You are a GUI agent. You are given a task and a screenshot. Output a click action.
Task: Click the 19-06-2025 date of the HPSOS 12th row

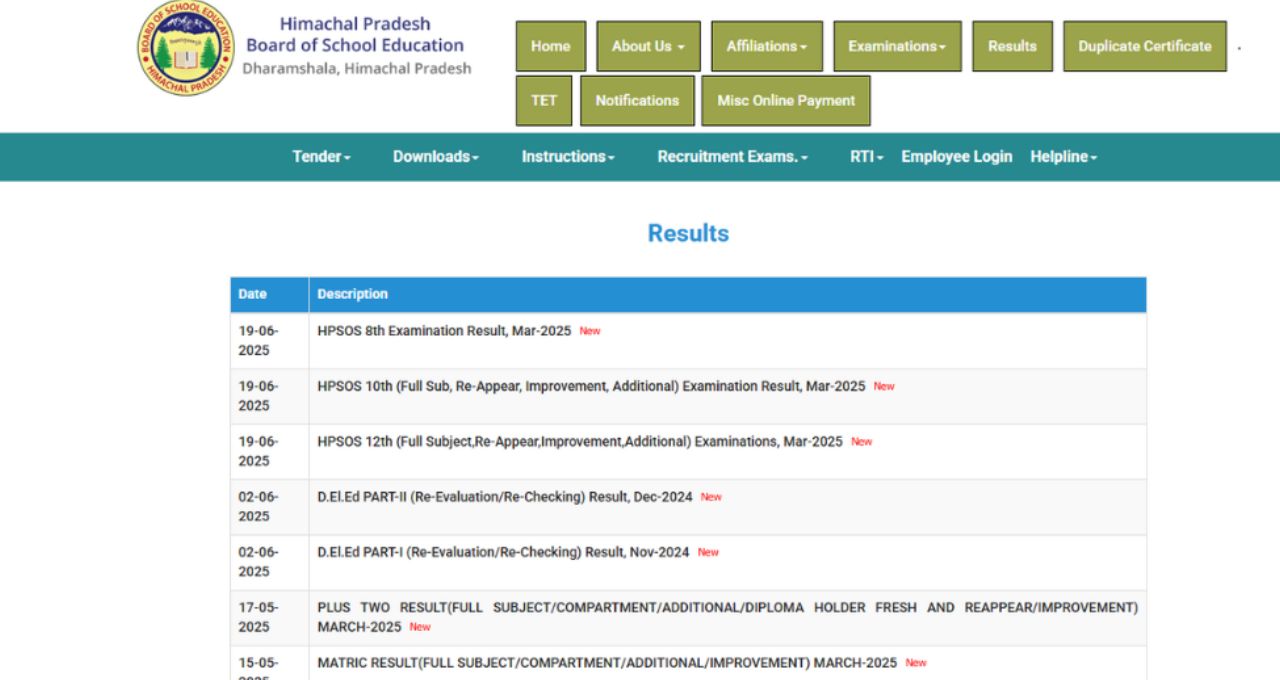pos(258,451)
